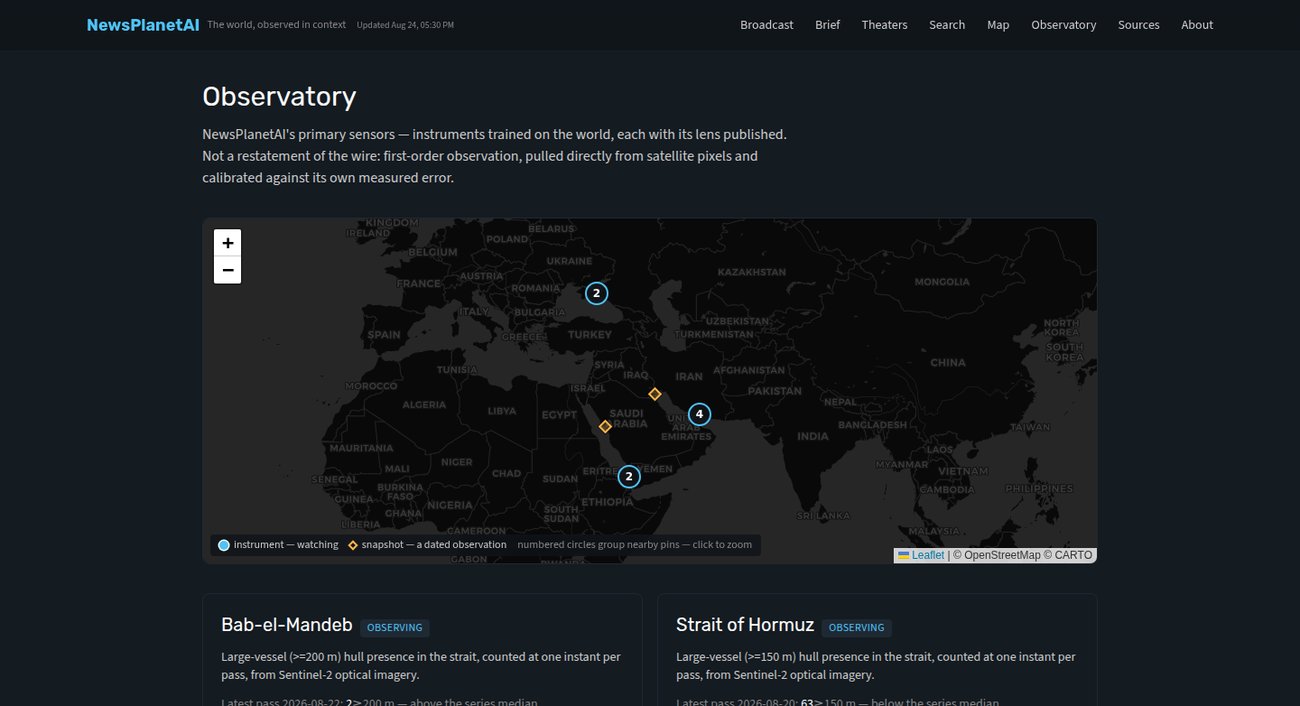Viewport: 1300px width, 706px height.
Task: Click 'snapshot — a dated observation' legend entry
Action: [x=427, y=545]
